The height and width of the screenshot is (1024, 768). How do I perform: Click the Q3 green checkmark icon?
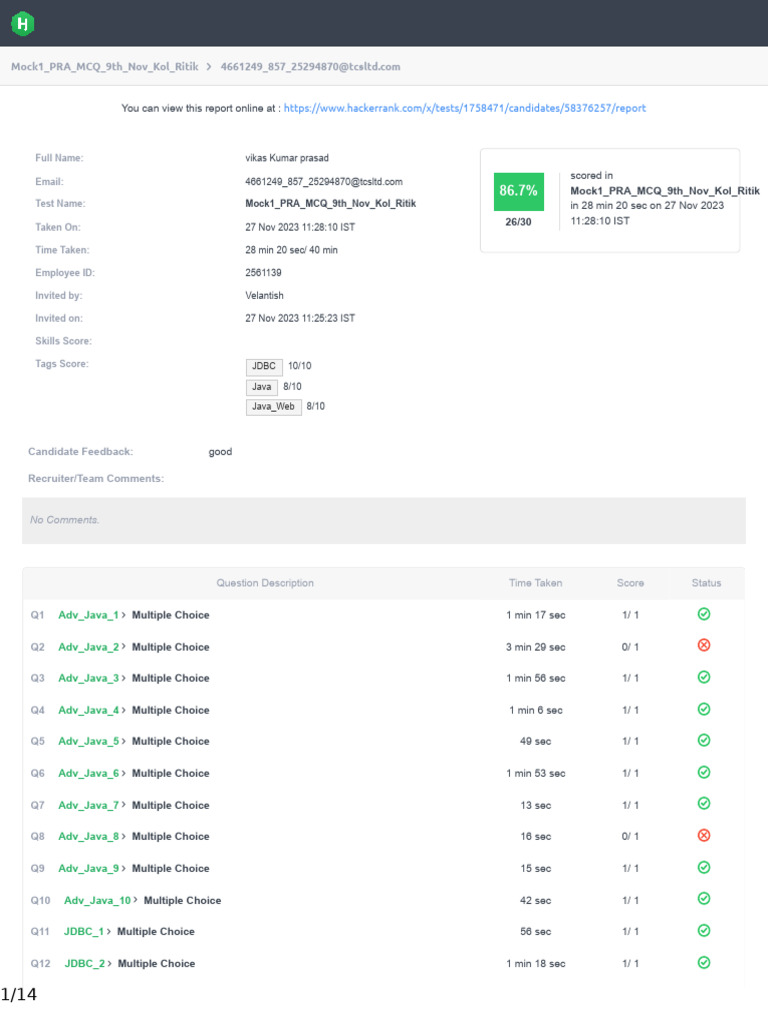point(704,677)
